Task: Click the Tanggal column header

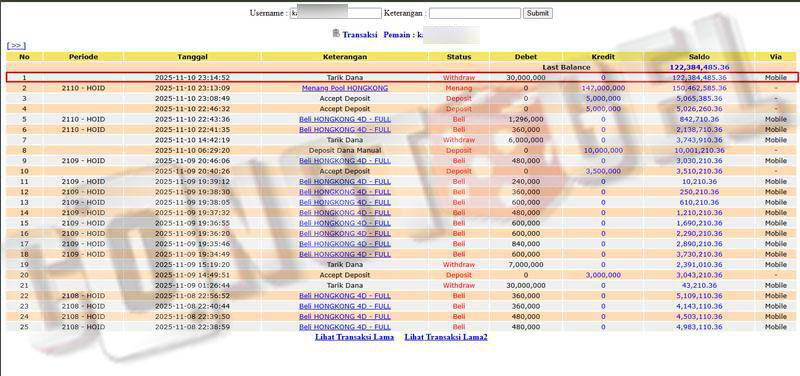Action: point(192,57)
